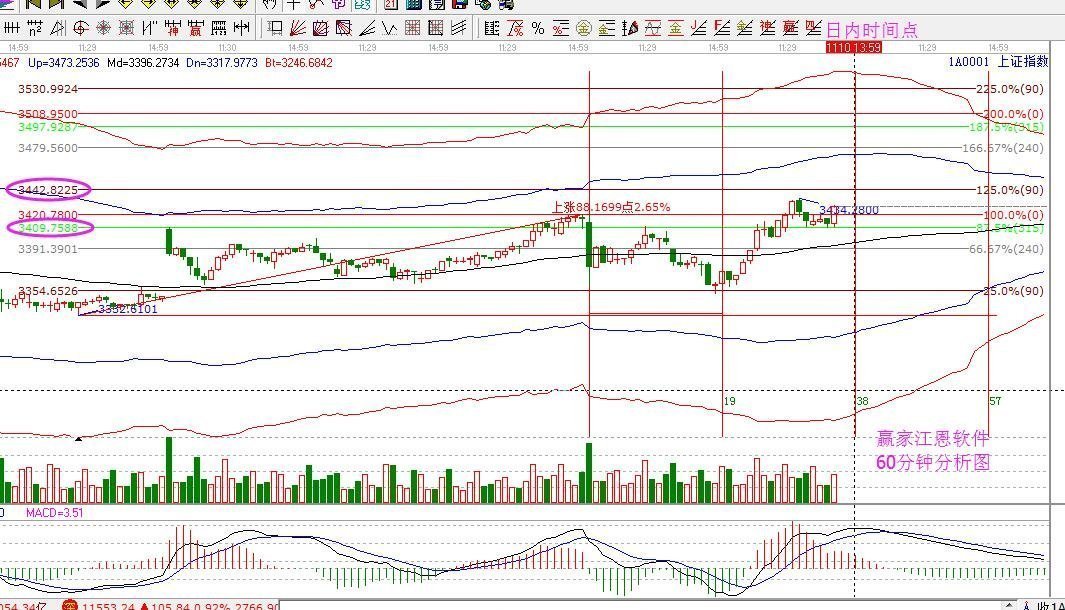Pick the angle lines tool
Screen dimensions: 1065x610
tap(367, 28)
